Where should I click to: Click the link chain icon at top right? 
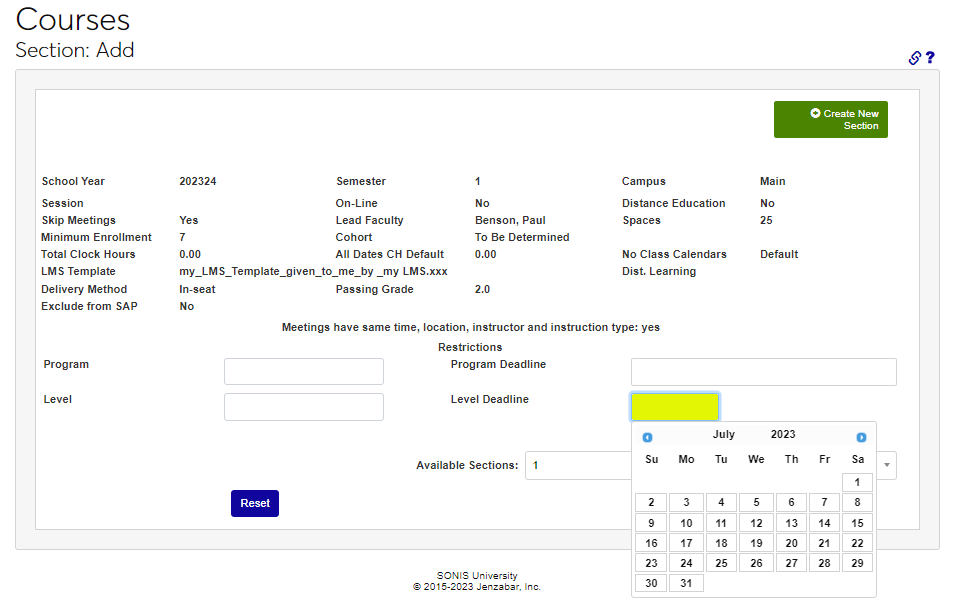pyautogui.click(x=914, y=58)
